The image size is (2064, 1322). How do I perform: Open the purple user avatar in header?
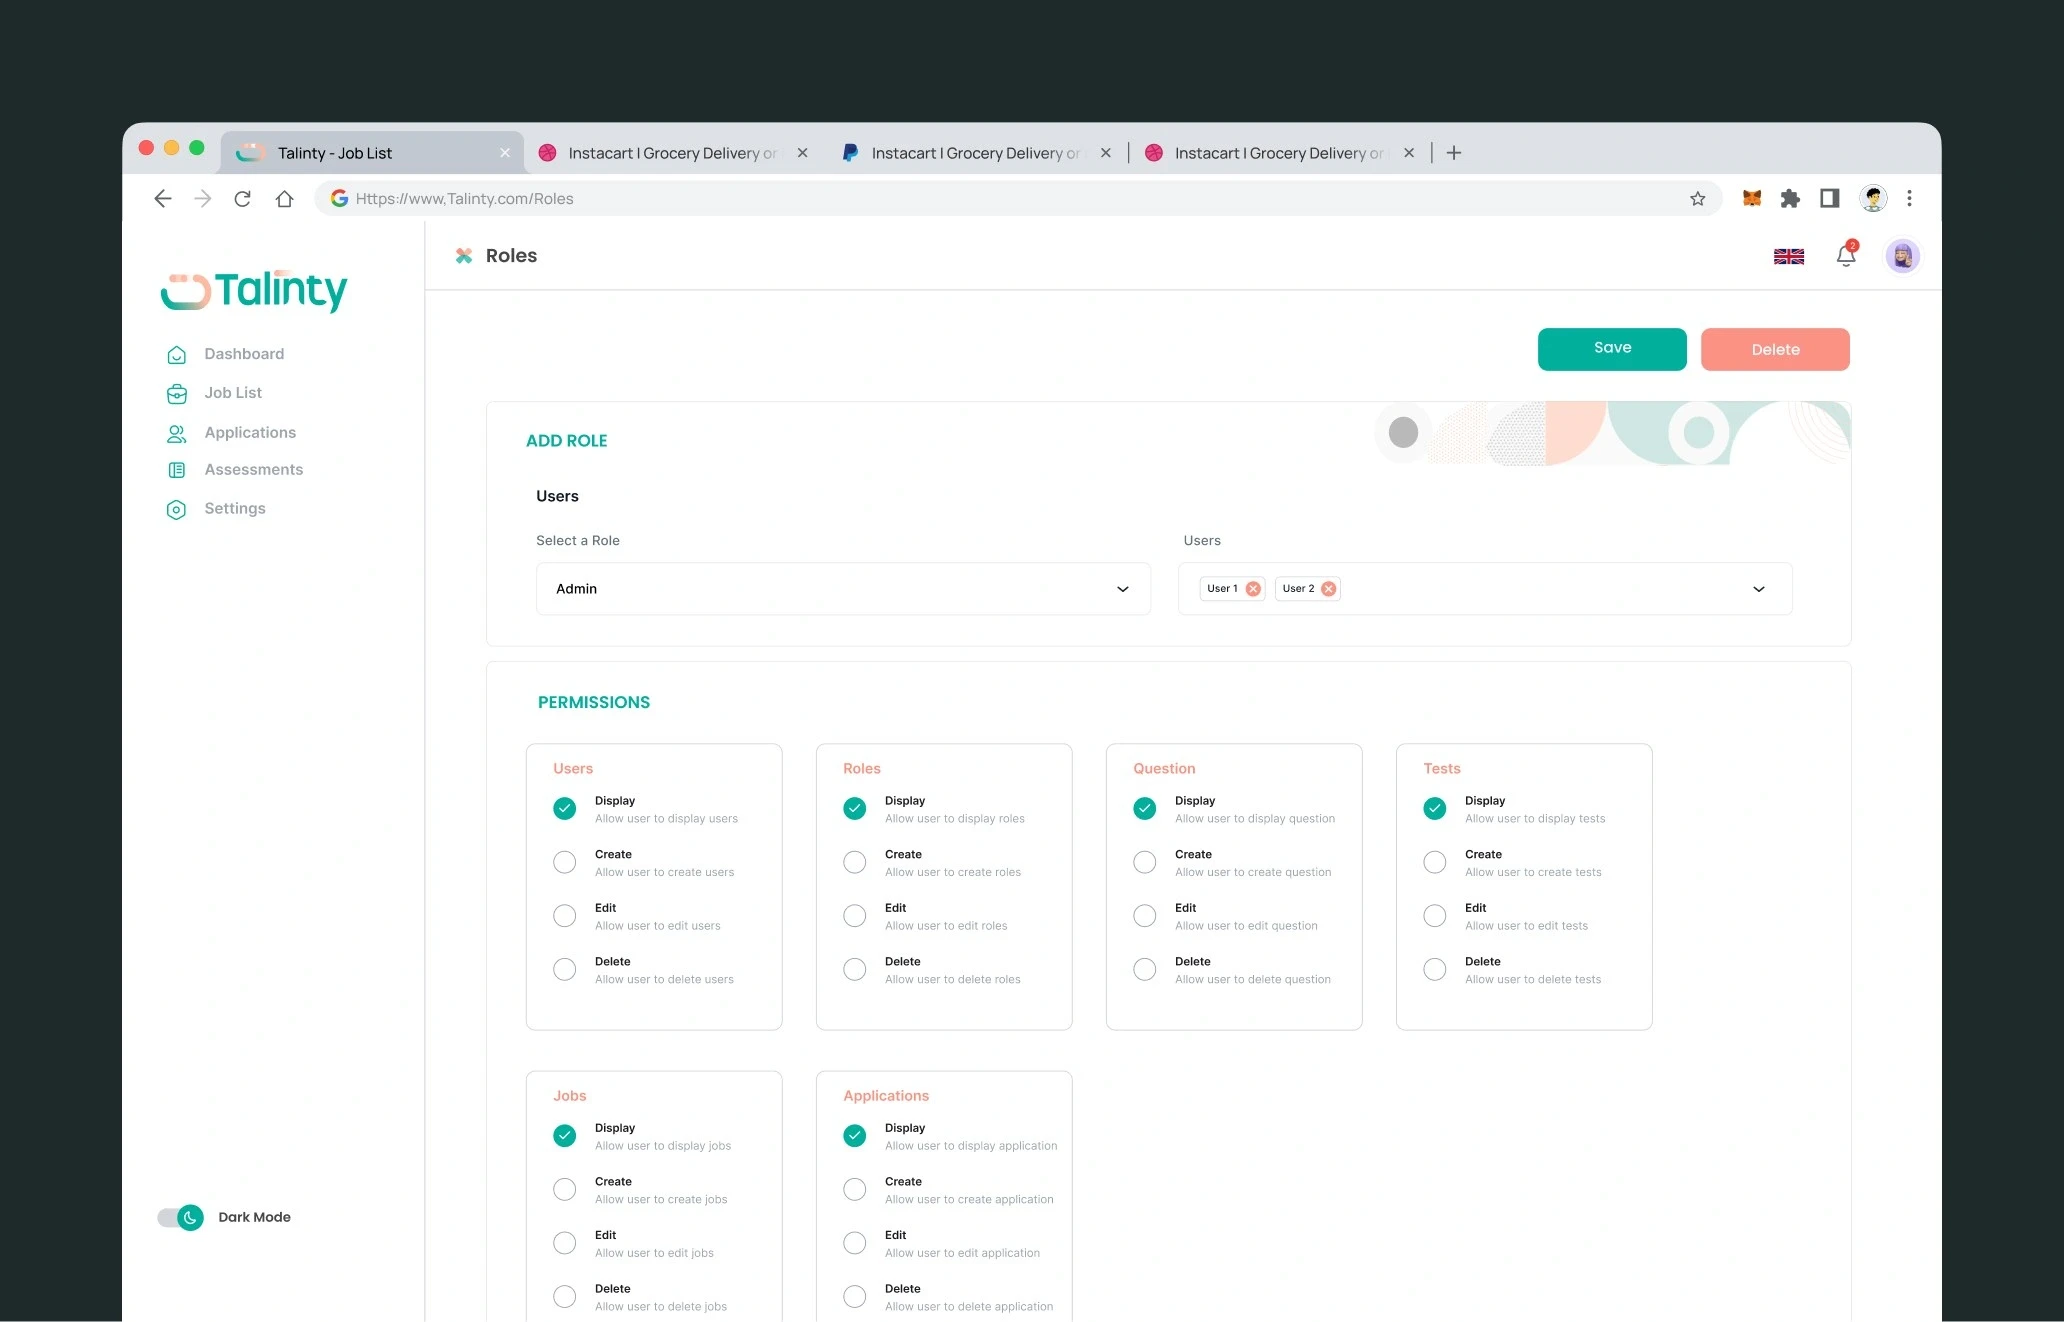[x=1902, y=256]
